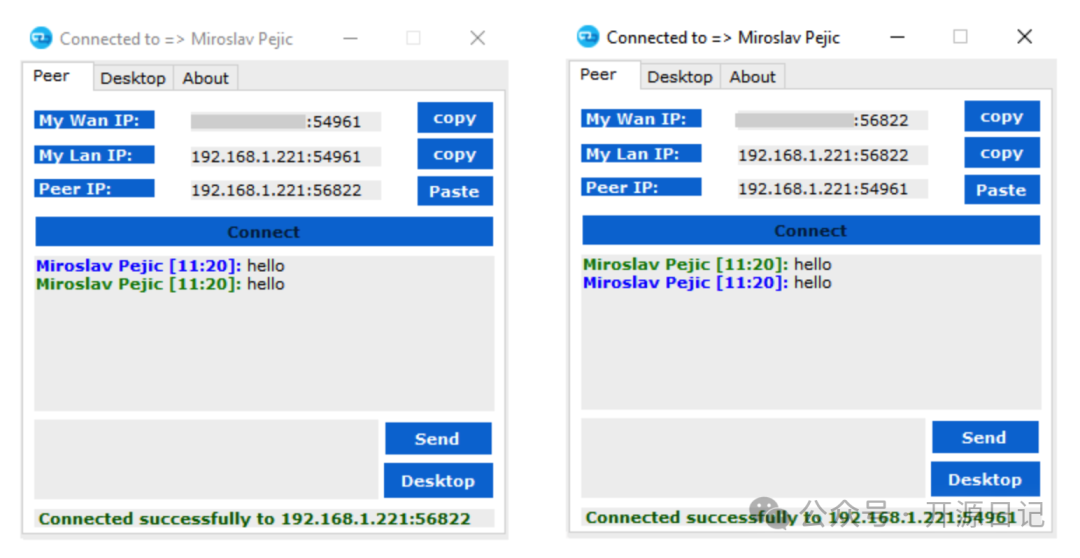Copy My Wan IP in left window

click(455, 118)
